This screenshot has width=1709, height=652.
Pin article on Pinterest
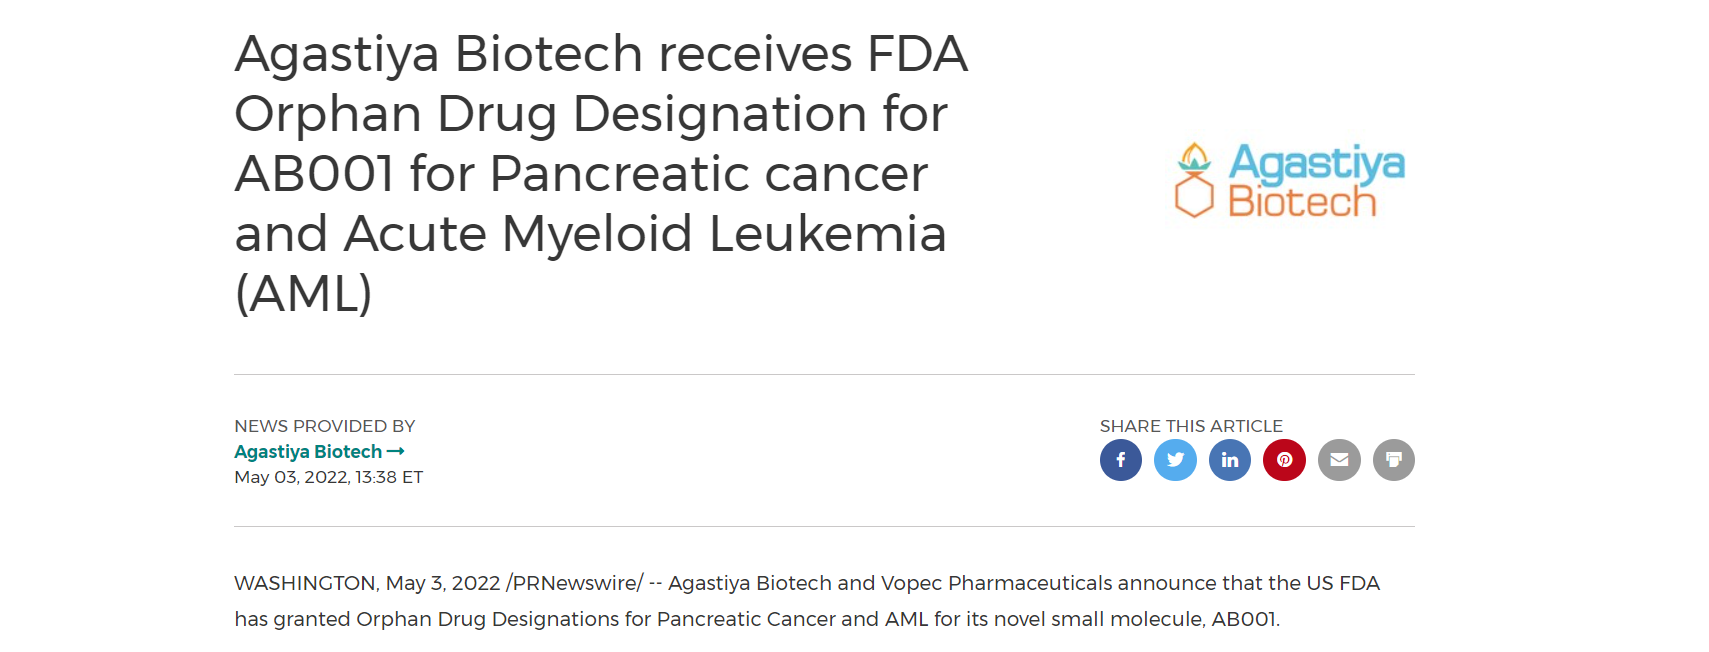1284,460
